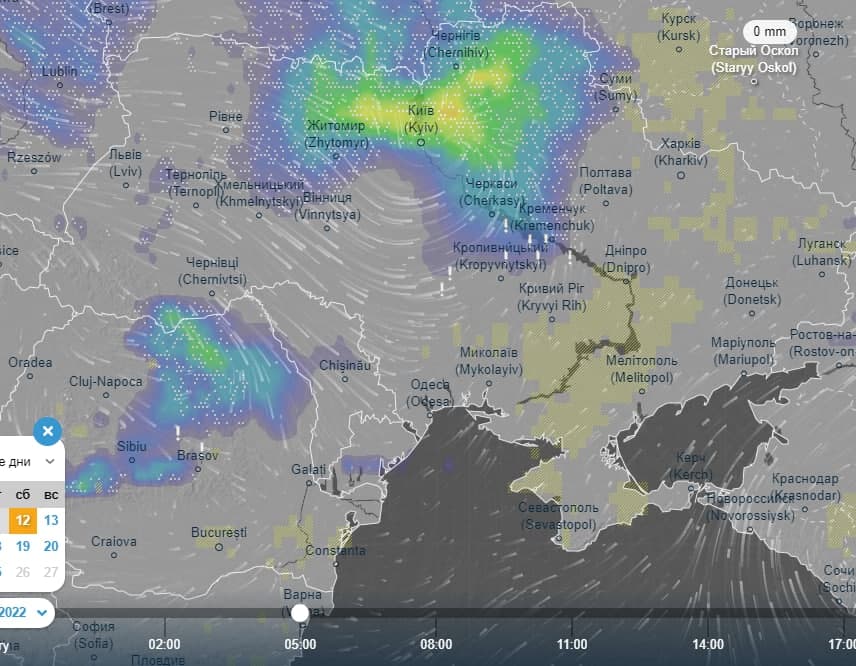Move the forecast to 14:00
This screenshot has width=856, height=666.
[x=708, y=644]
